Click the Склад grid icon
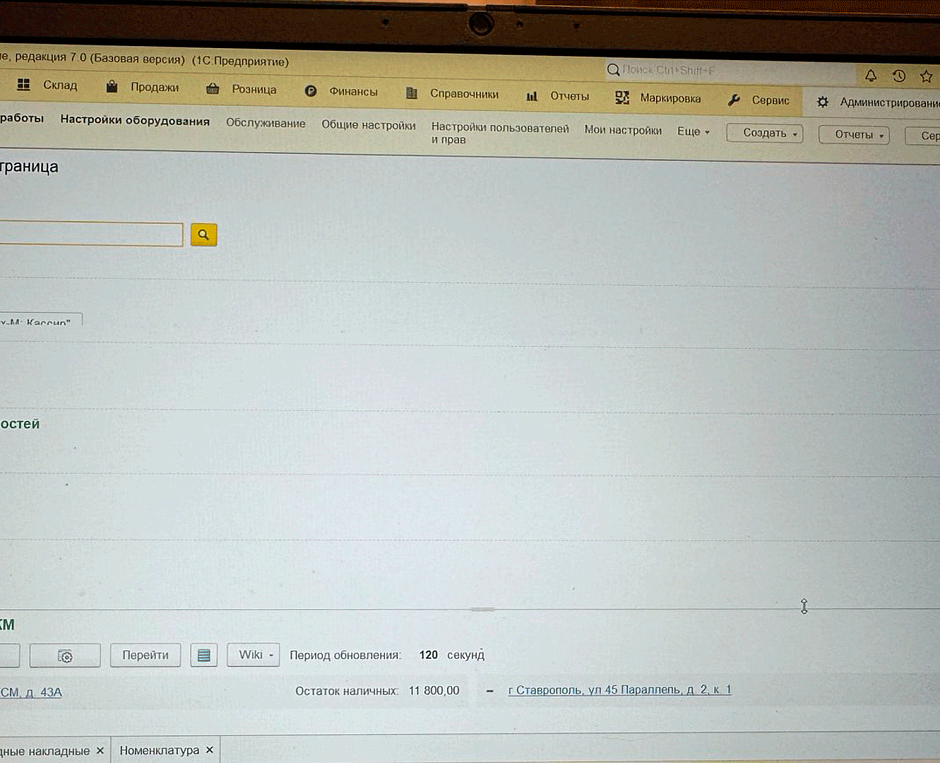 23,85
